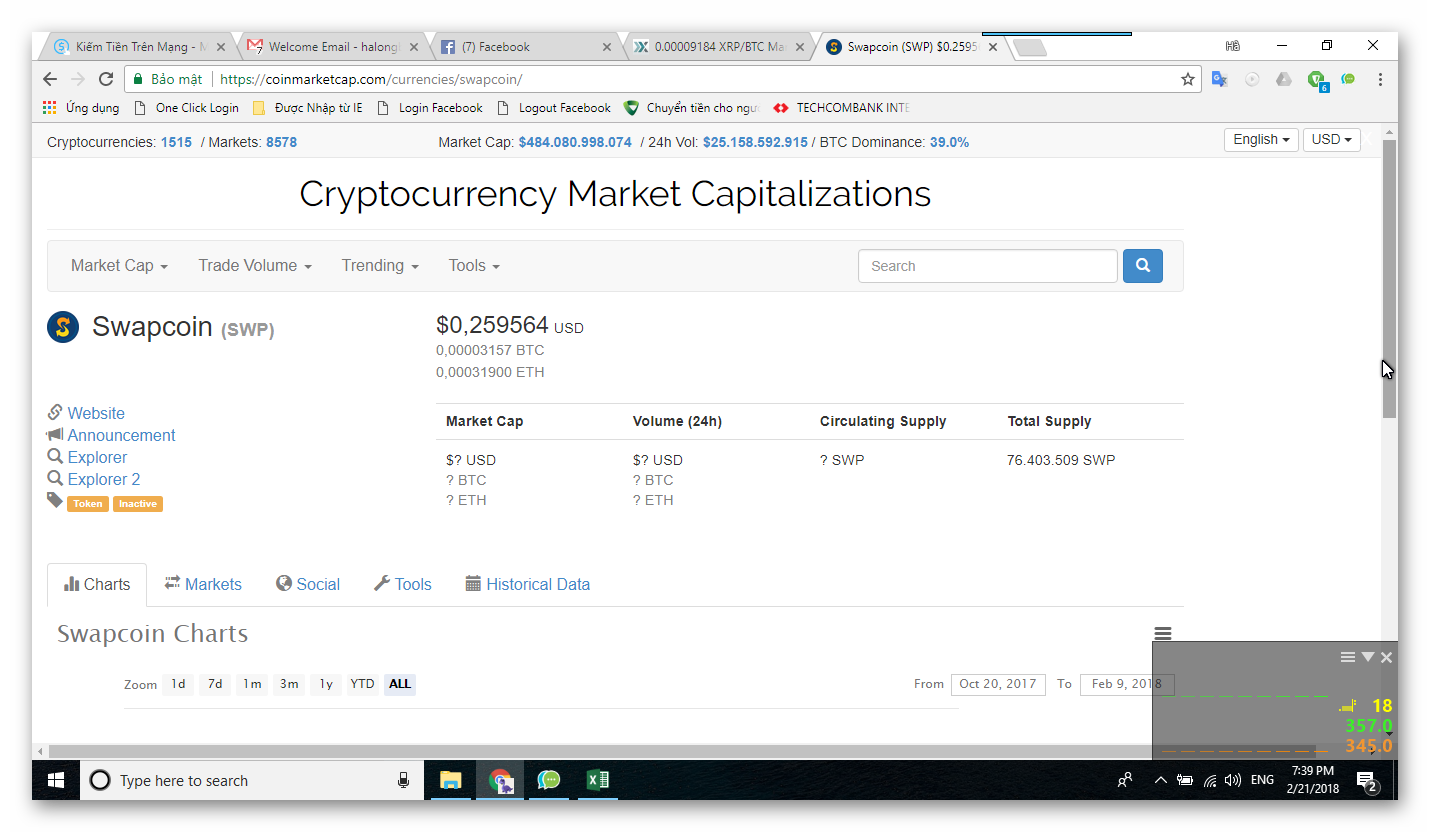Open the green chat bubble extension
The width and height of the screenshot is (1430, 832).
point(1348,79)
